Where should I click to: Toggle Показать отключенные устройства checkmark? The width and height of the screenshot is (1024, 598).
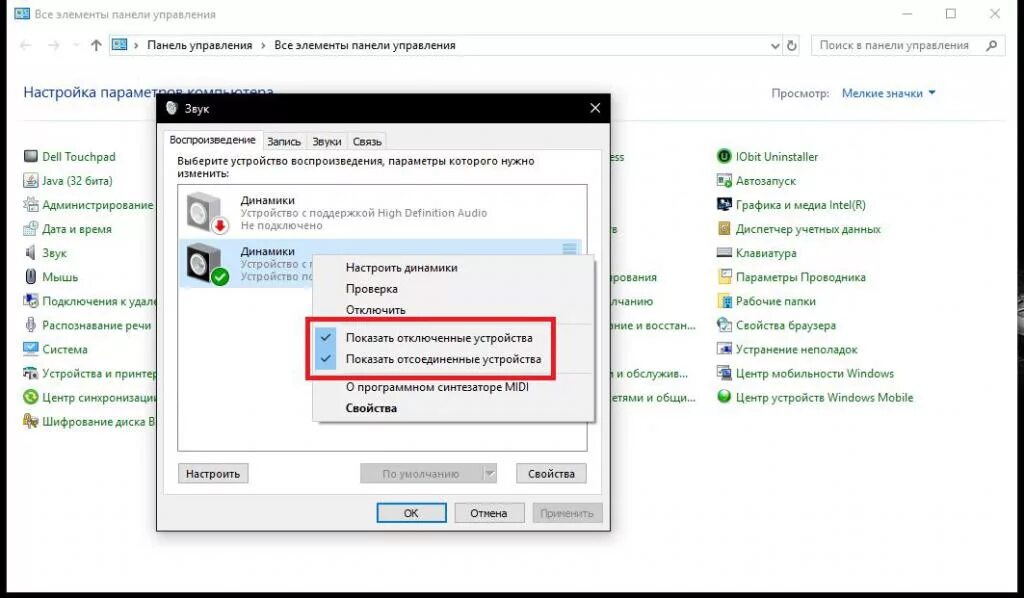pos(326,338)
